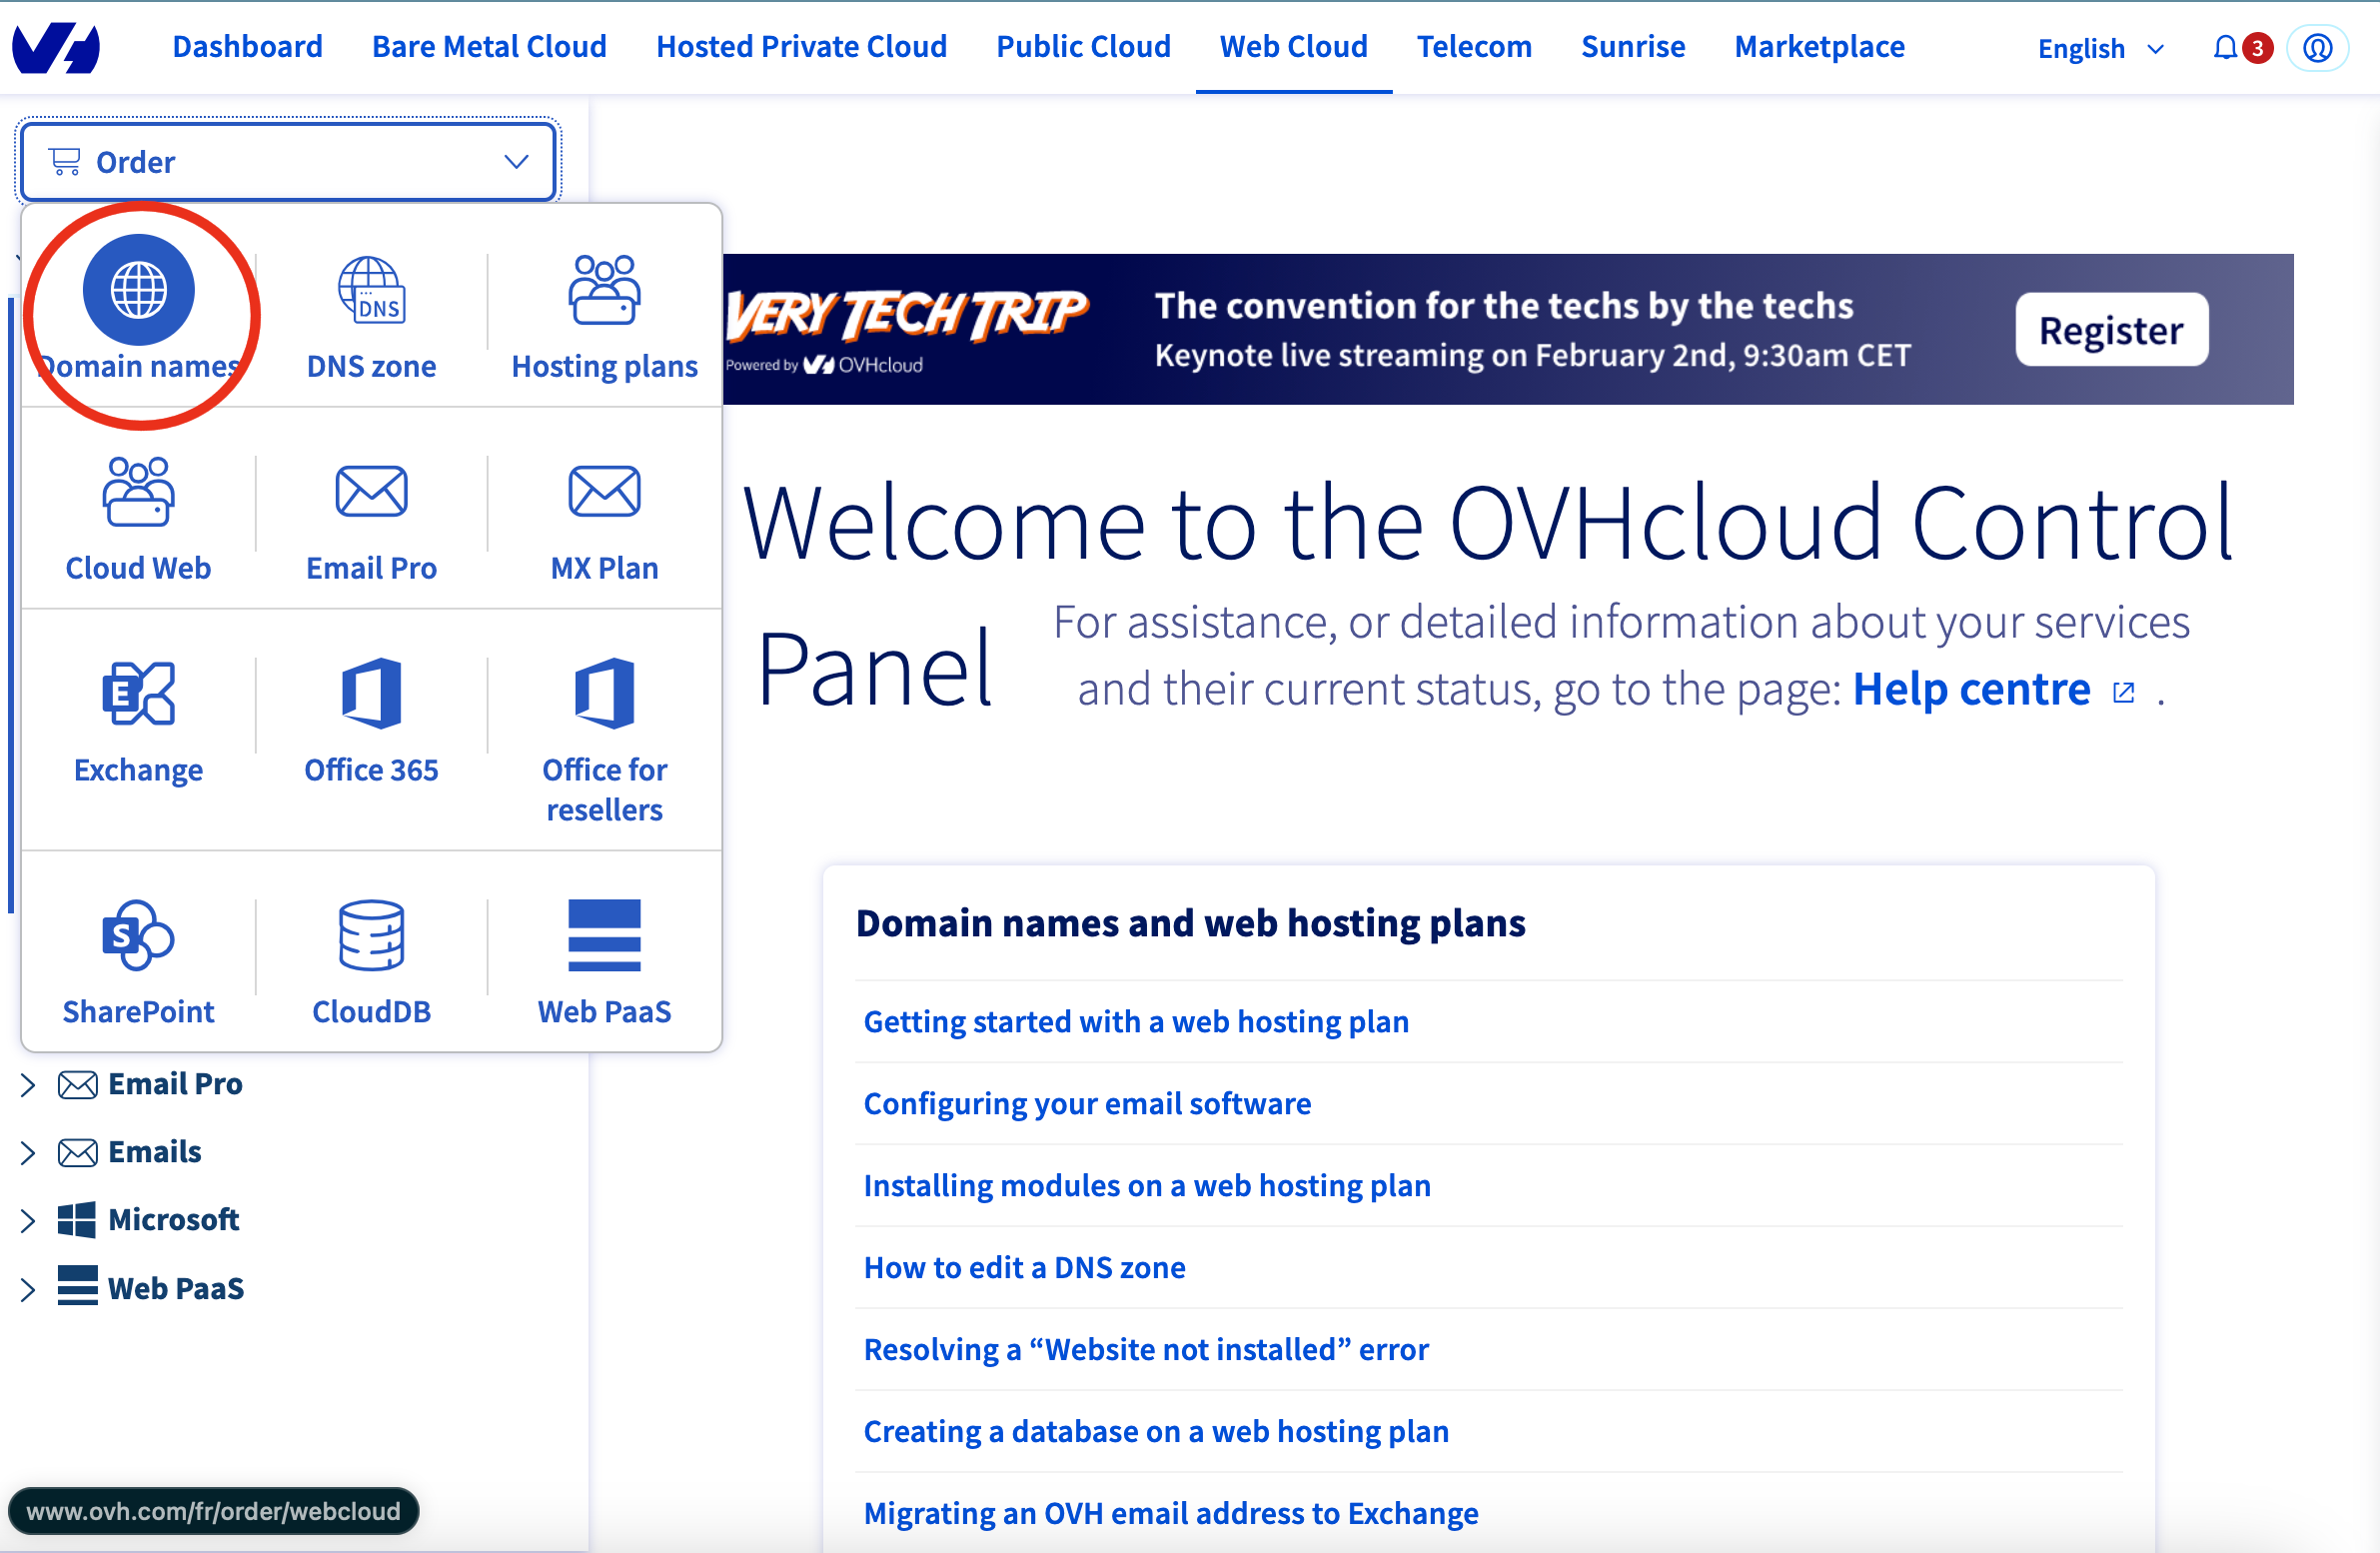2380x1553 pixels.
Task: Open Getting started with a web hosting plan
Action: (1136, 1021)
